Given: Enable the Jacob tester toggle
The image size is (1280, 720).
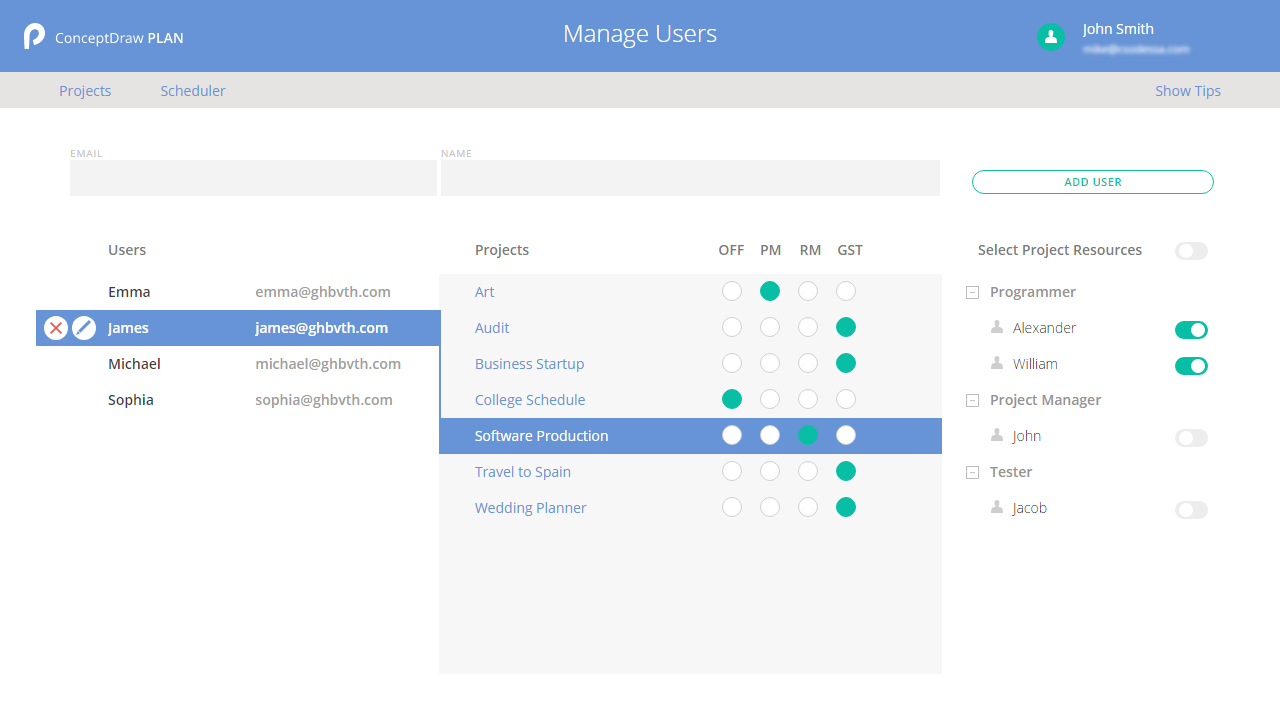Looking at the screenshot, I should click(x=1191, y=510).
